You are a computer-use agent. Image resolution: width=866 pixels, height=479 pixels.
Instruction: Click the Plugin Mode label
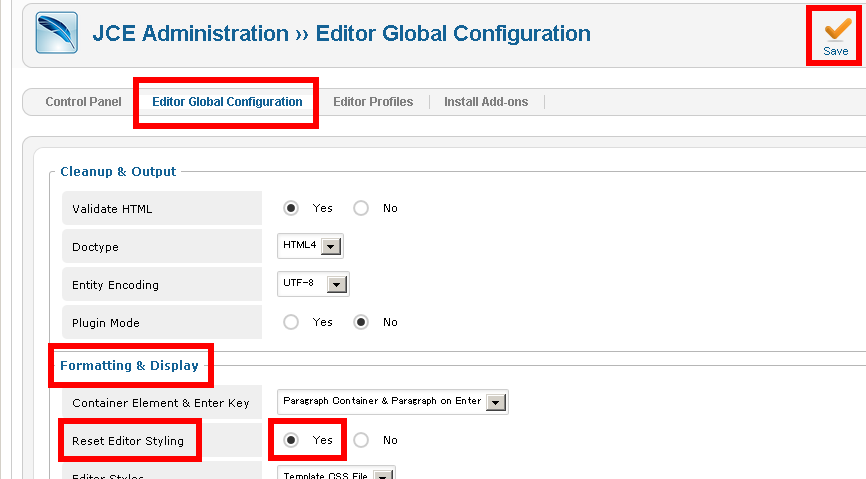(x=106, y=323)
